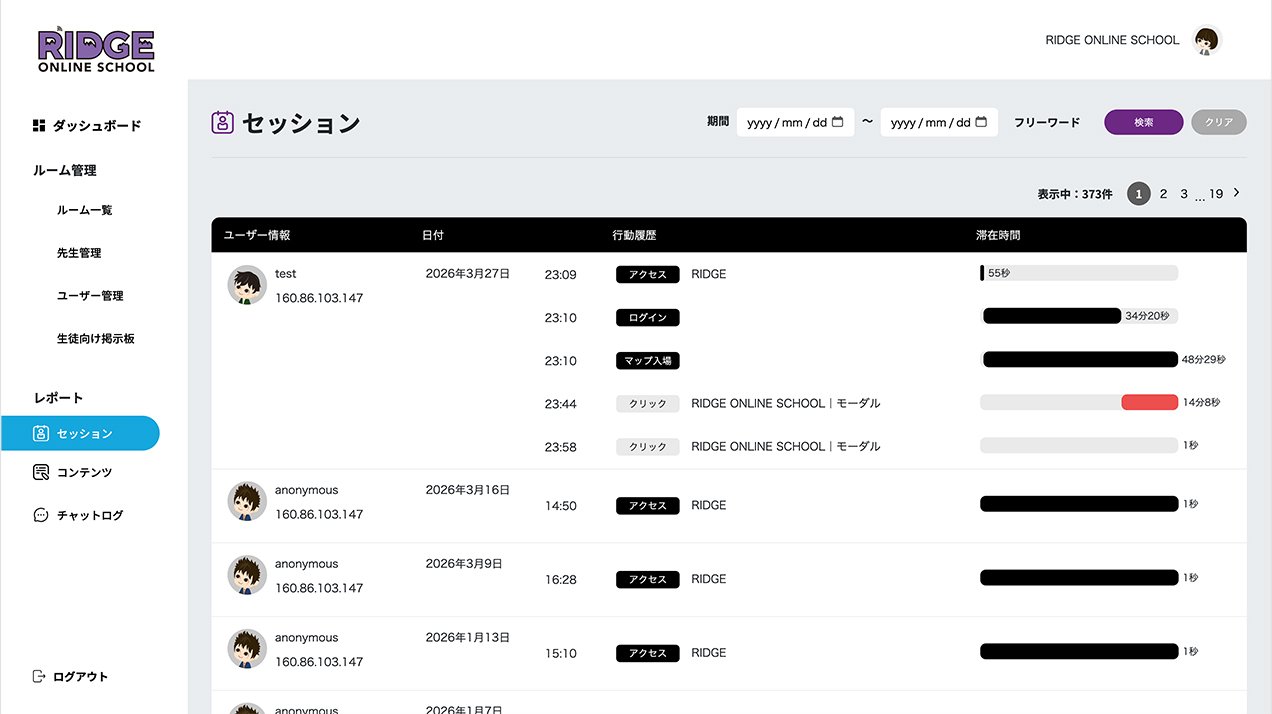Open the end date calendar picker

pyautogui.click(x=981, y=122)
